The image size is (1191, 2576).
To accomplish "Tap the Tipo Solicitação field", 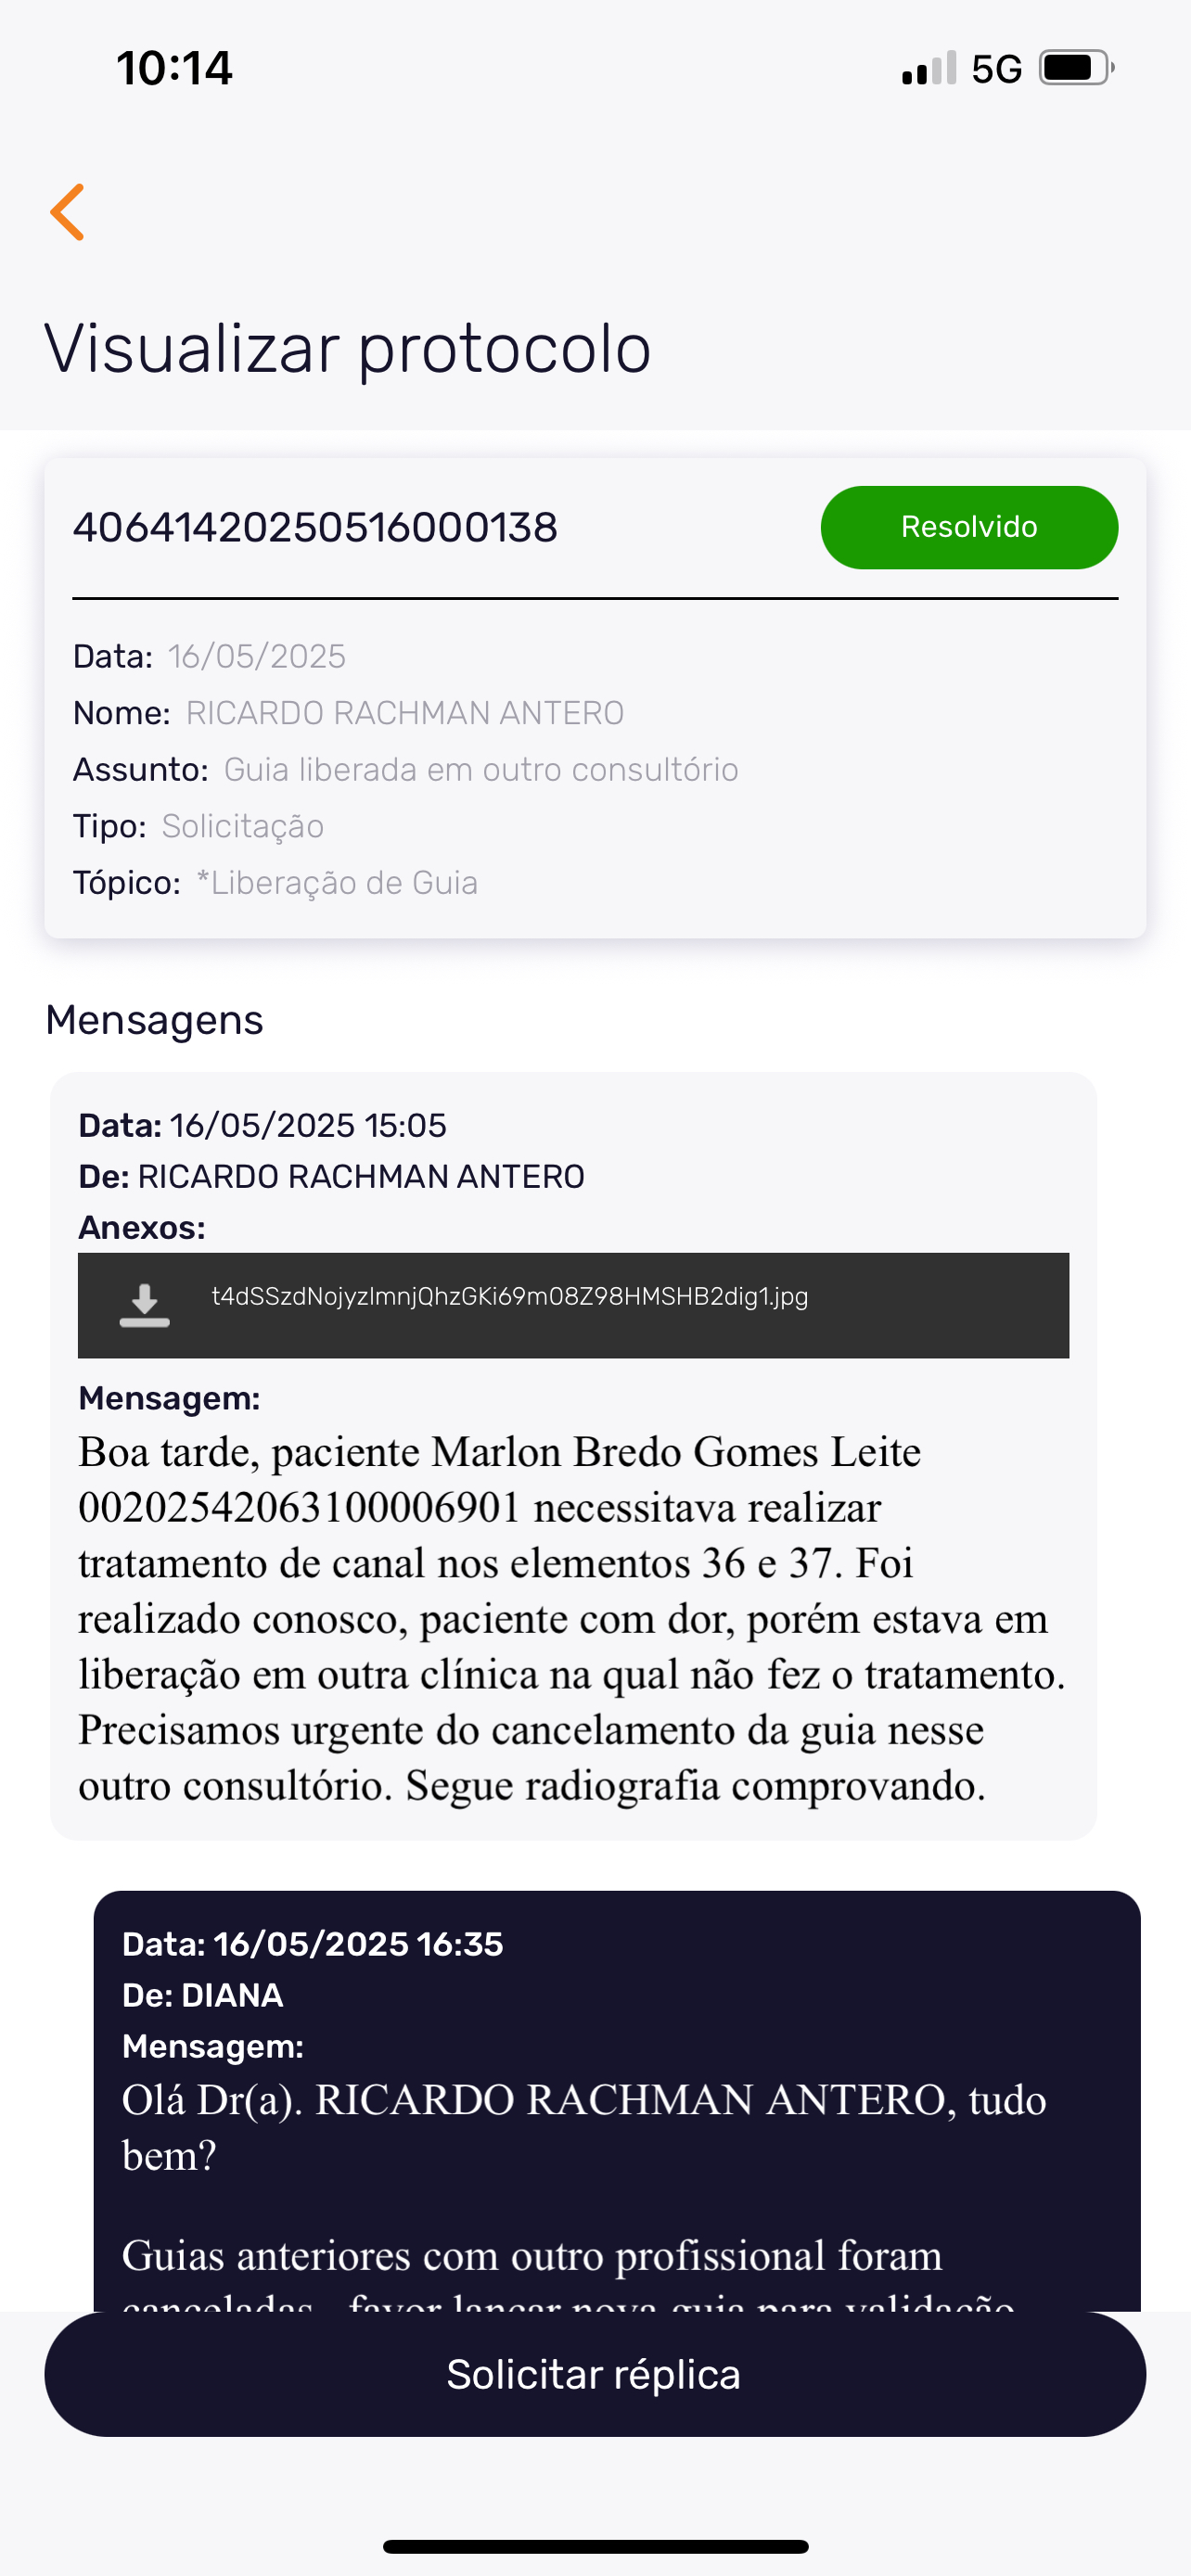I will 198,826.
